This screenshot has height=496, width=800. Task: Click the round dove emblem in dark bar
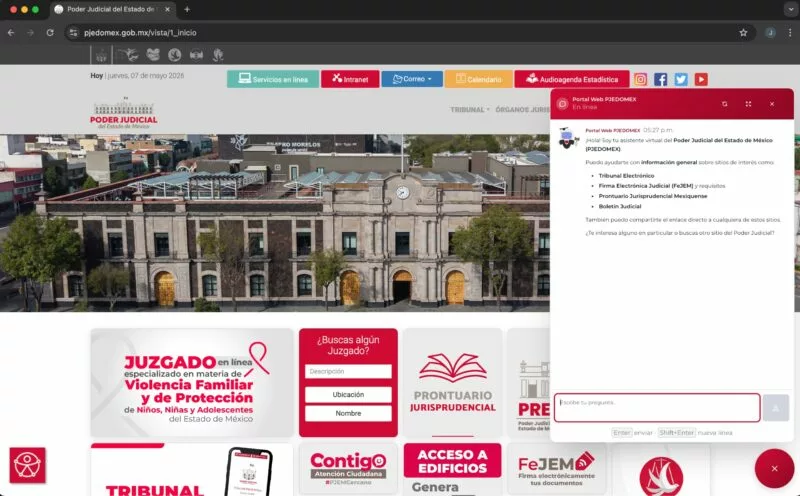(174, 54)
